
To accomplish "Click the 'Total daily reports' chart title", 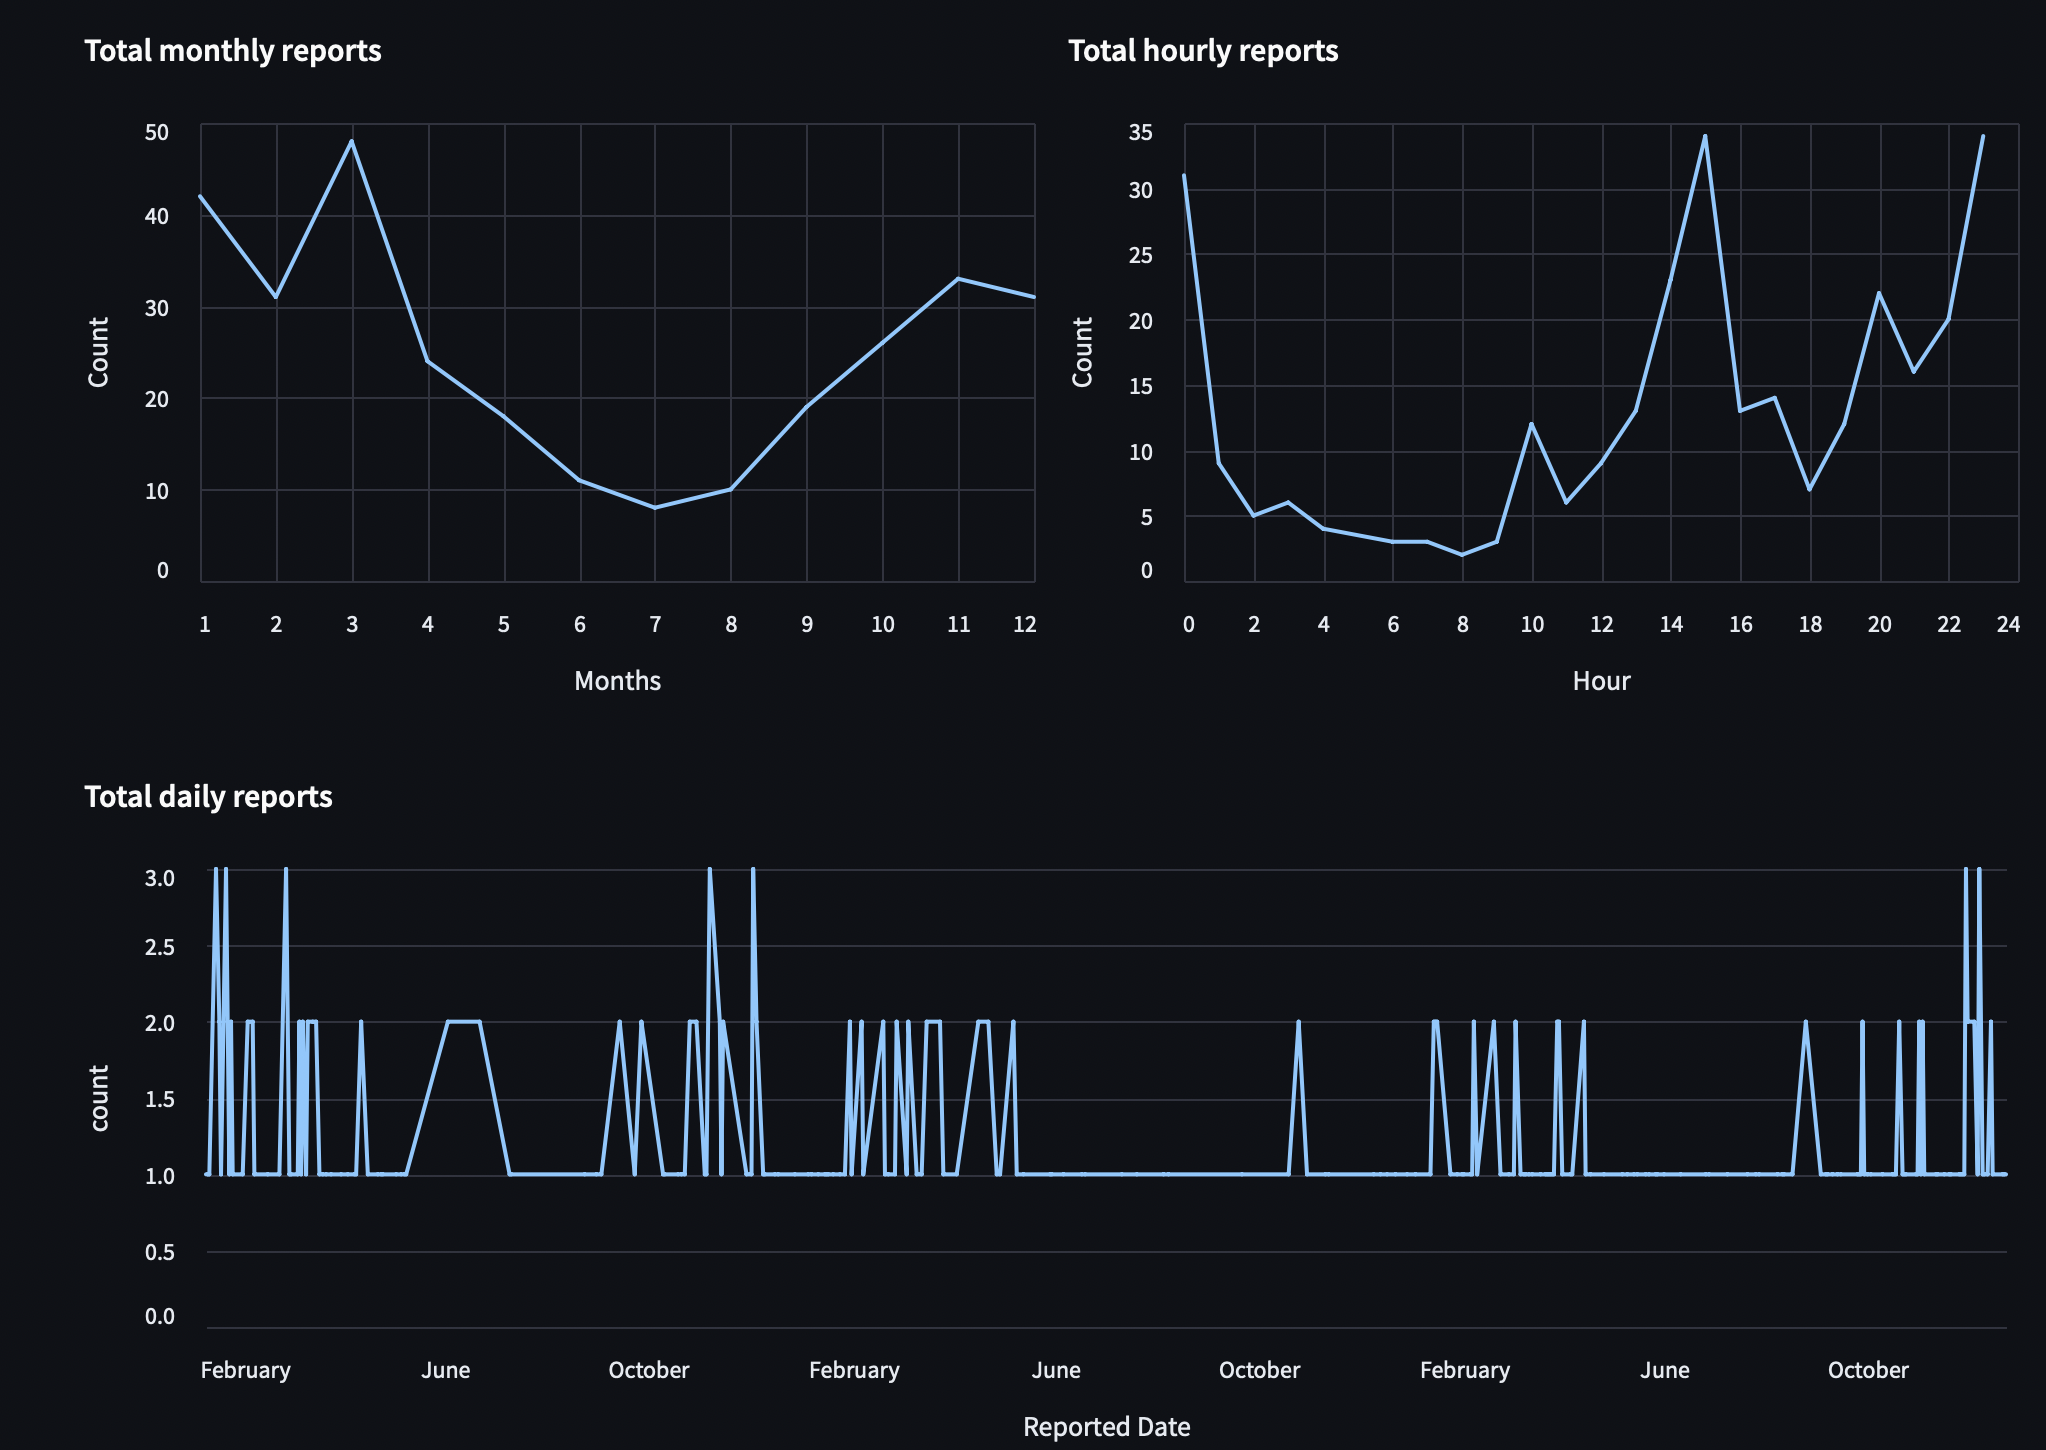I will [208, 797].
